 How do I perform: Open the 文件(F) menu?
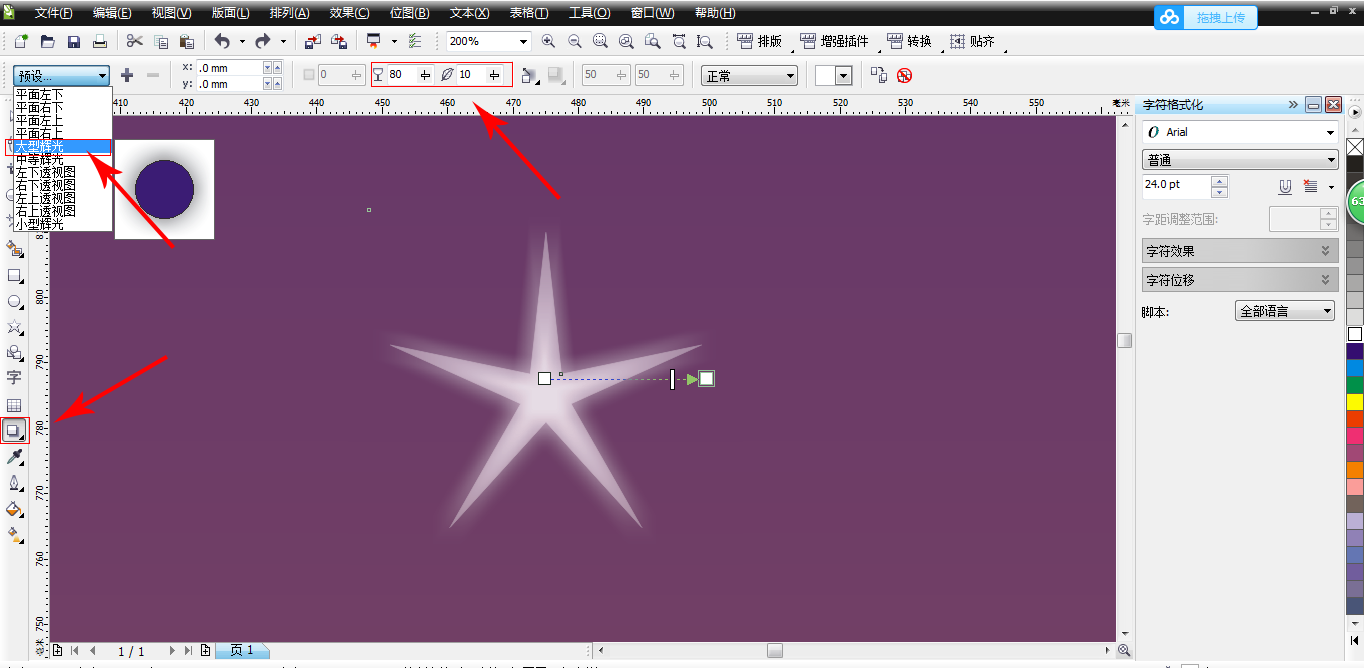coord(54,13)
